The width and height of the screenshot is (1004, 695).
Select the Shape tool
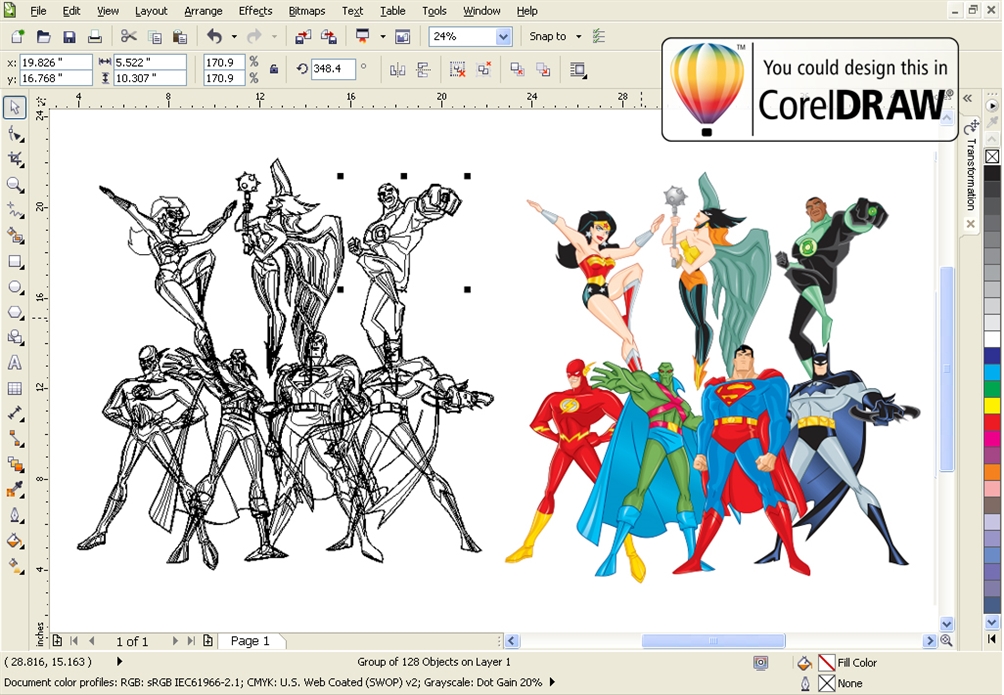point(14,133)
